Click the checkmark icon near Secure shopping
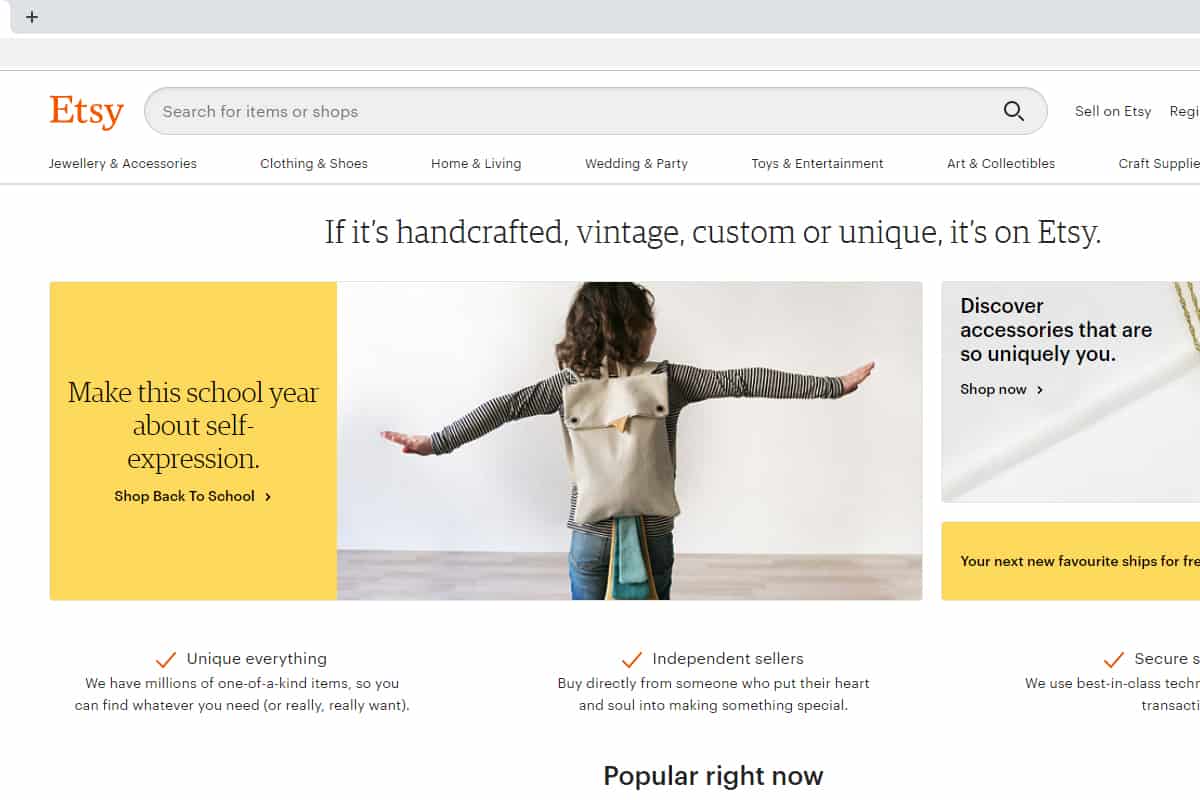The image size is (1200, 800). [x=1114, y=659]
